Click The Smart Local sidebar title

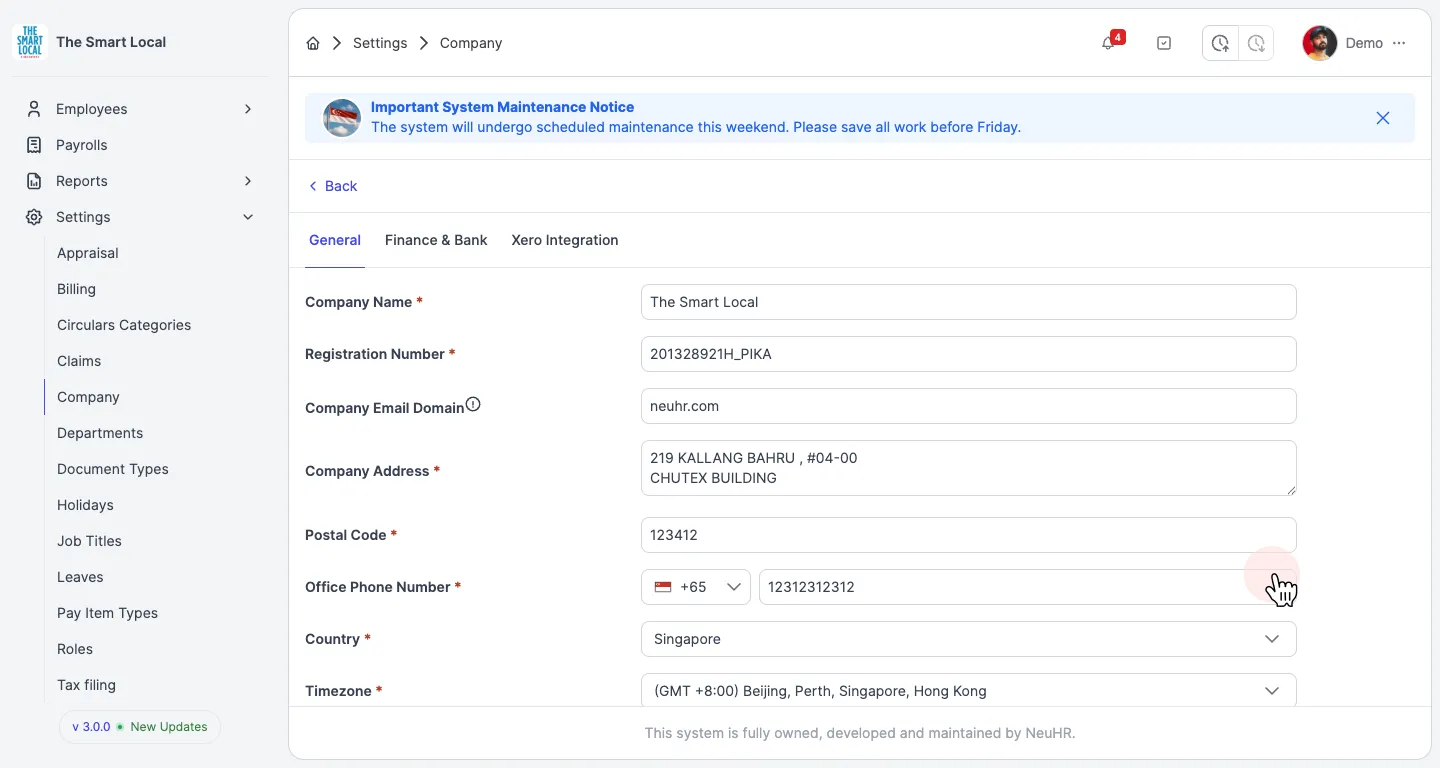(x=111, y=42)
